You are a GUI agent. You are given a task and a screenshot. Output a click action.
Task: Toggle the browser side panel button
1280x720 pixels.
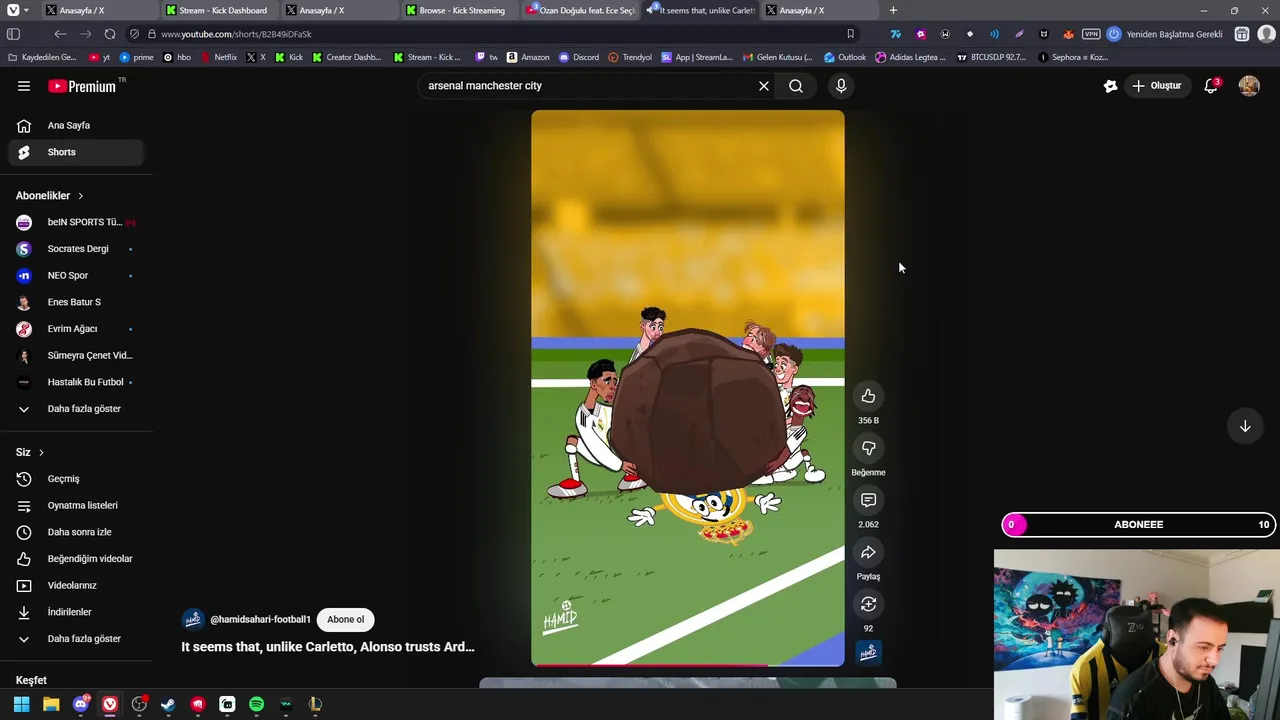[13, 34]
